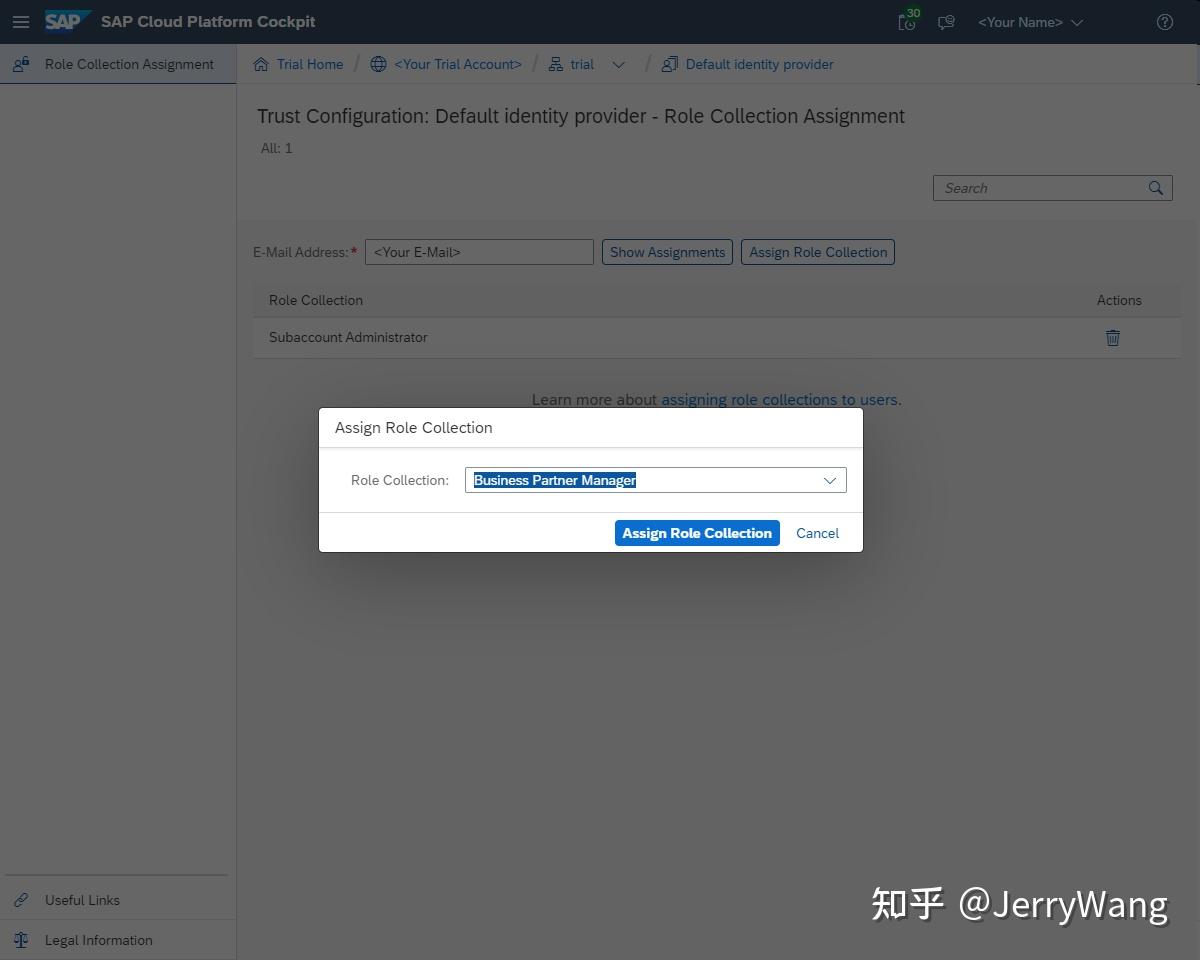Click Show Assignments button
The image size is (1200, 960).
pyautogui.click(x=667, y=252)
